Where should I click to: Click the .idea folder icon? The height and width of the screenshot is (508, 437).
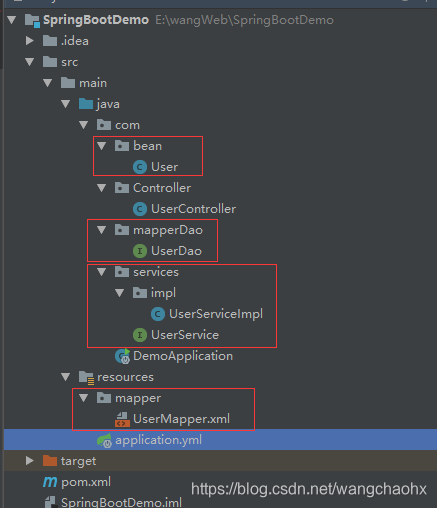(50, 41)
